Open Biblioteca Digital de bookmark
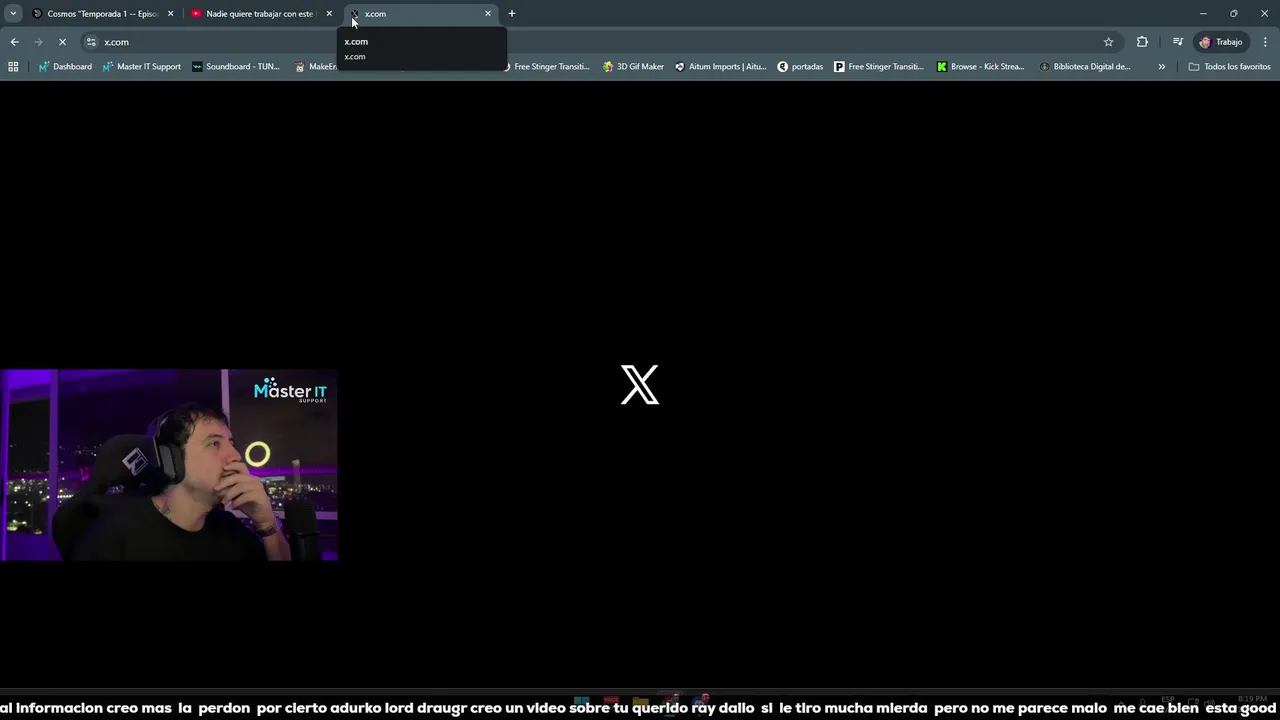The width and height of the screenshot is (1280, 720). (1085, 67)
